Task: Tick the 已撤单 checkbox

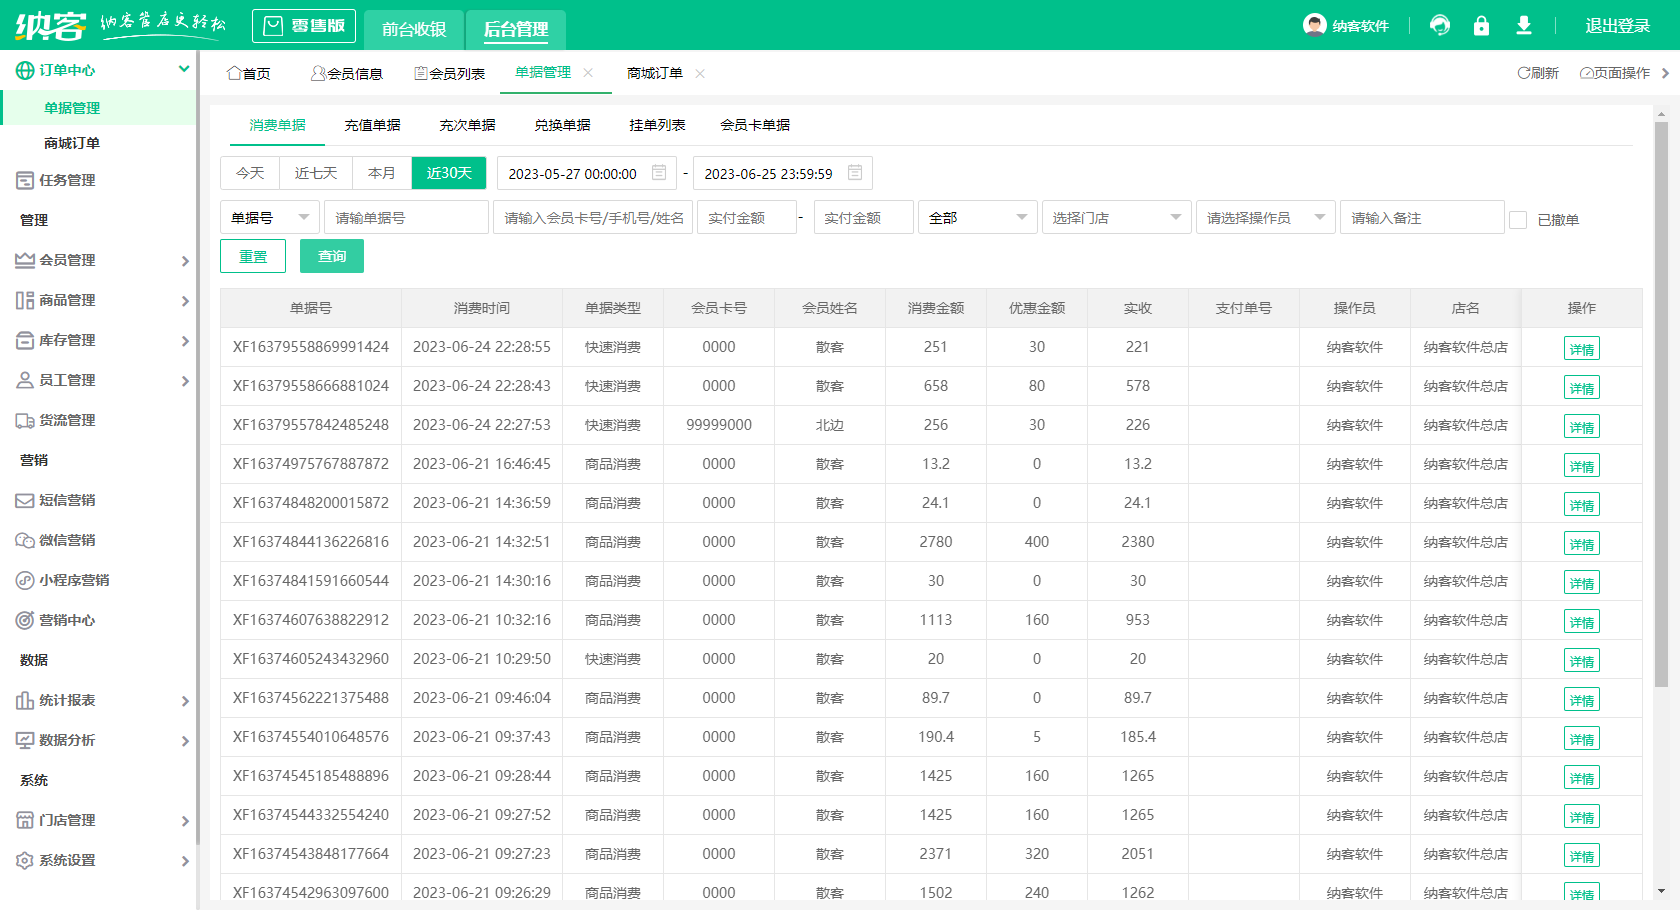Action: coord(1518,219)
